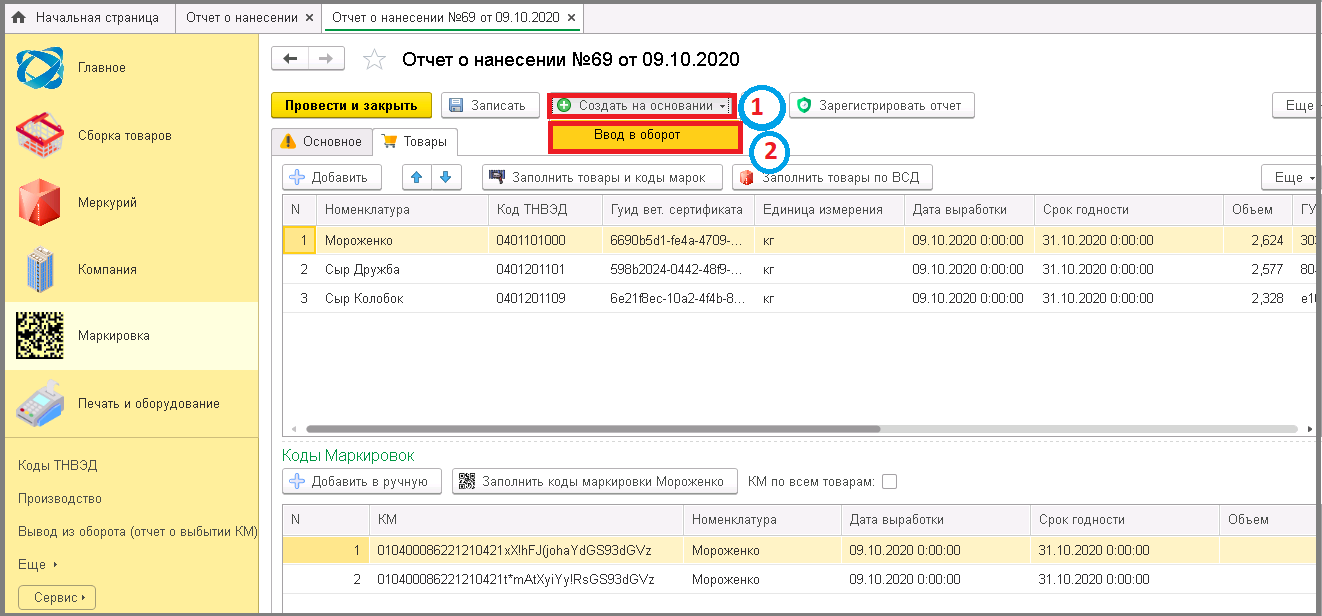Screen dimensions: 1322x616
Task: Open the Компания building icon
Action: (40, 269)
